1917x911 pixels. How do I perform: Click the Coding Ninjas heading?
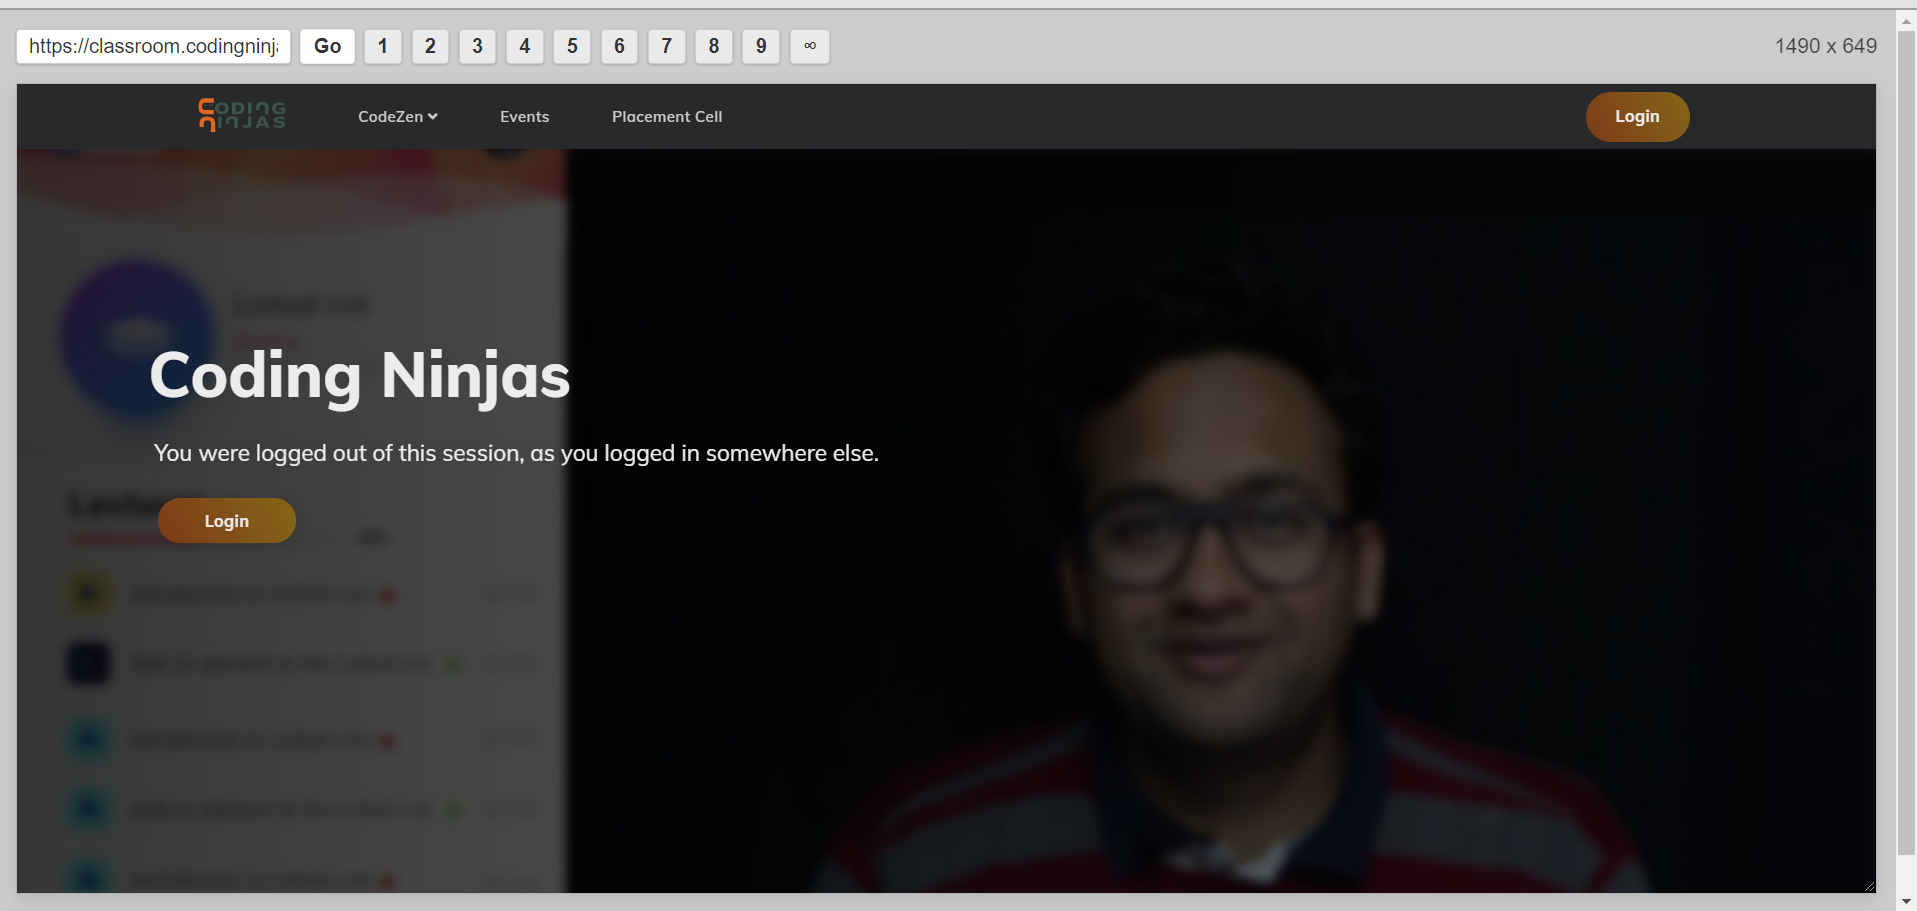[x=360, y=376]
